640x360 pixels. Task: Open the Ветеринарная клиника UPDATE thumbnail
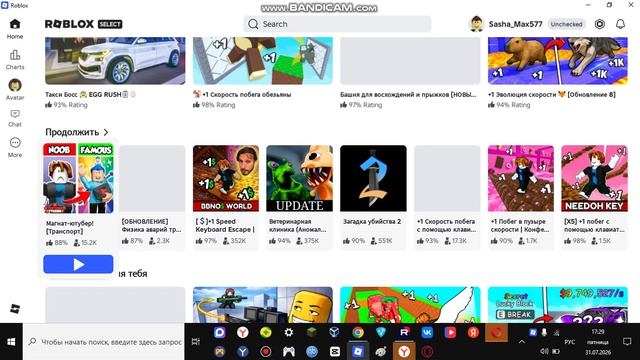[x=300, y=178]
